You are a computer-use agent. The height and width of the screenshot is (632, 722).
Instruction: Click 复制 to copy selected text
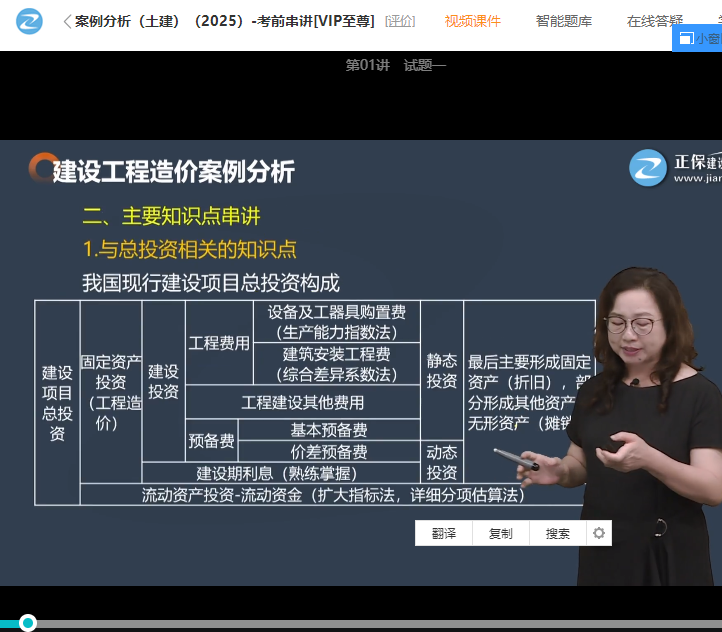pyautogui.click(x=500, y=534)
